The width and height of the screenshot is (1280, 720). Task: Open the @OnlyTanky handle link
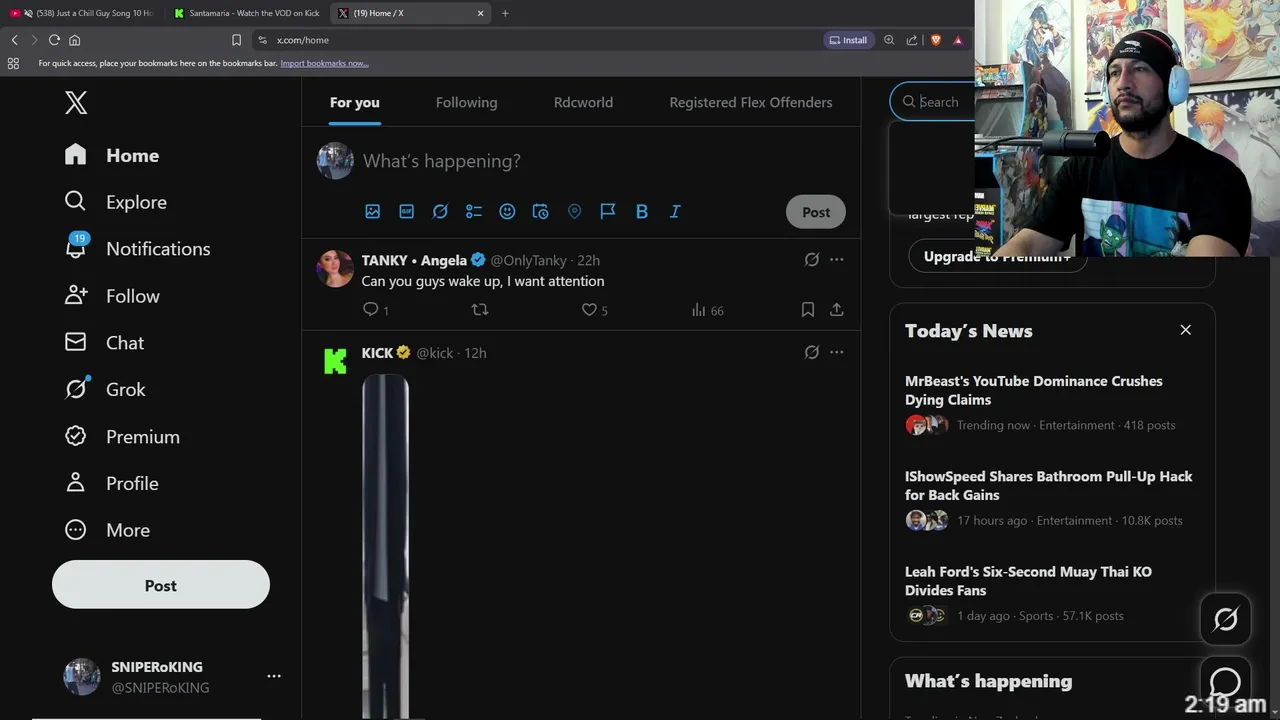pos(528,260)
